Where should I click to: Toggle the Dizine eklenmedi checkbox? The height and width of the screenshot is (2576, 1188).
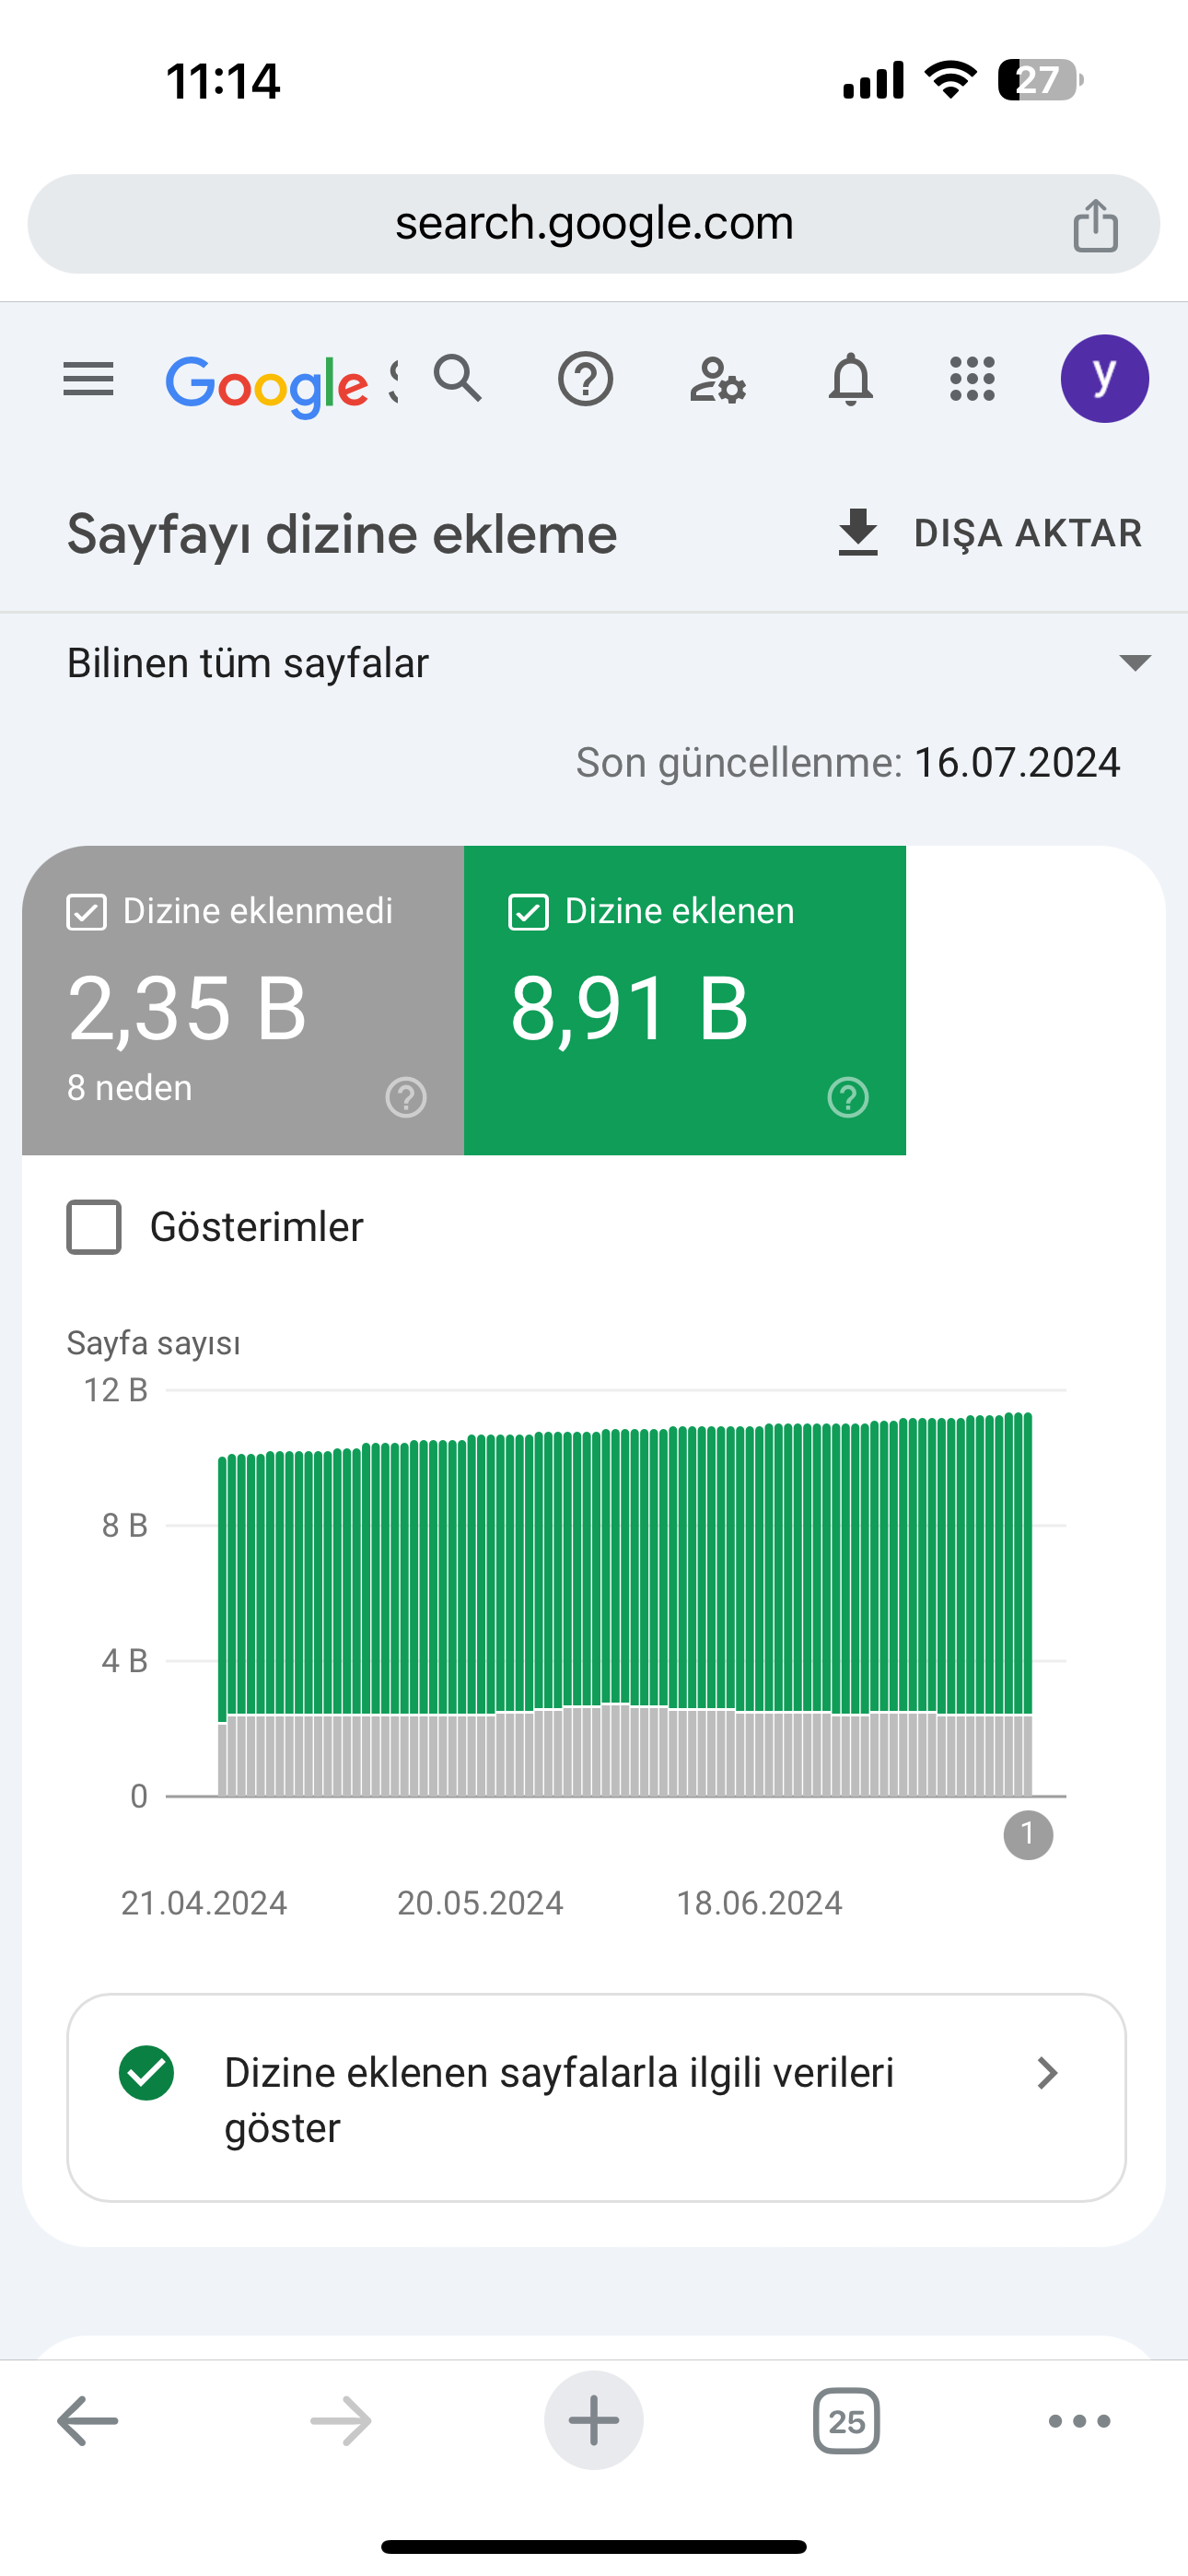[87, 912]
